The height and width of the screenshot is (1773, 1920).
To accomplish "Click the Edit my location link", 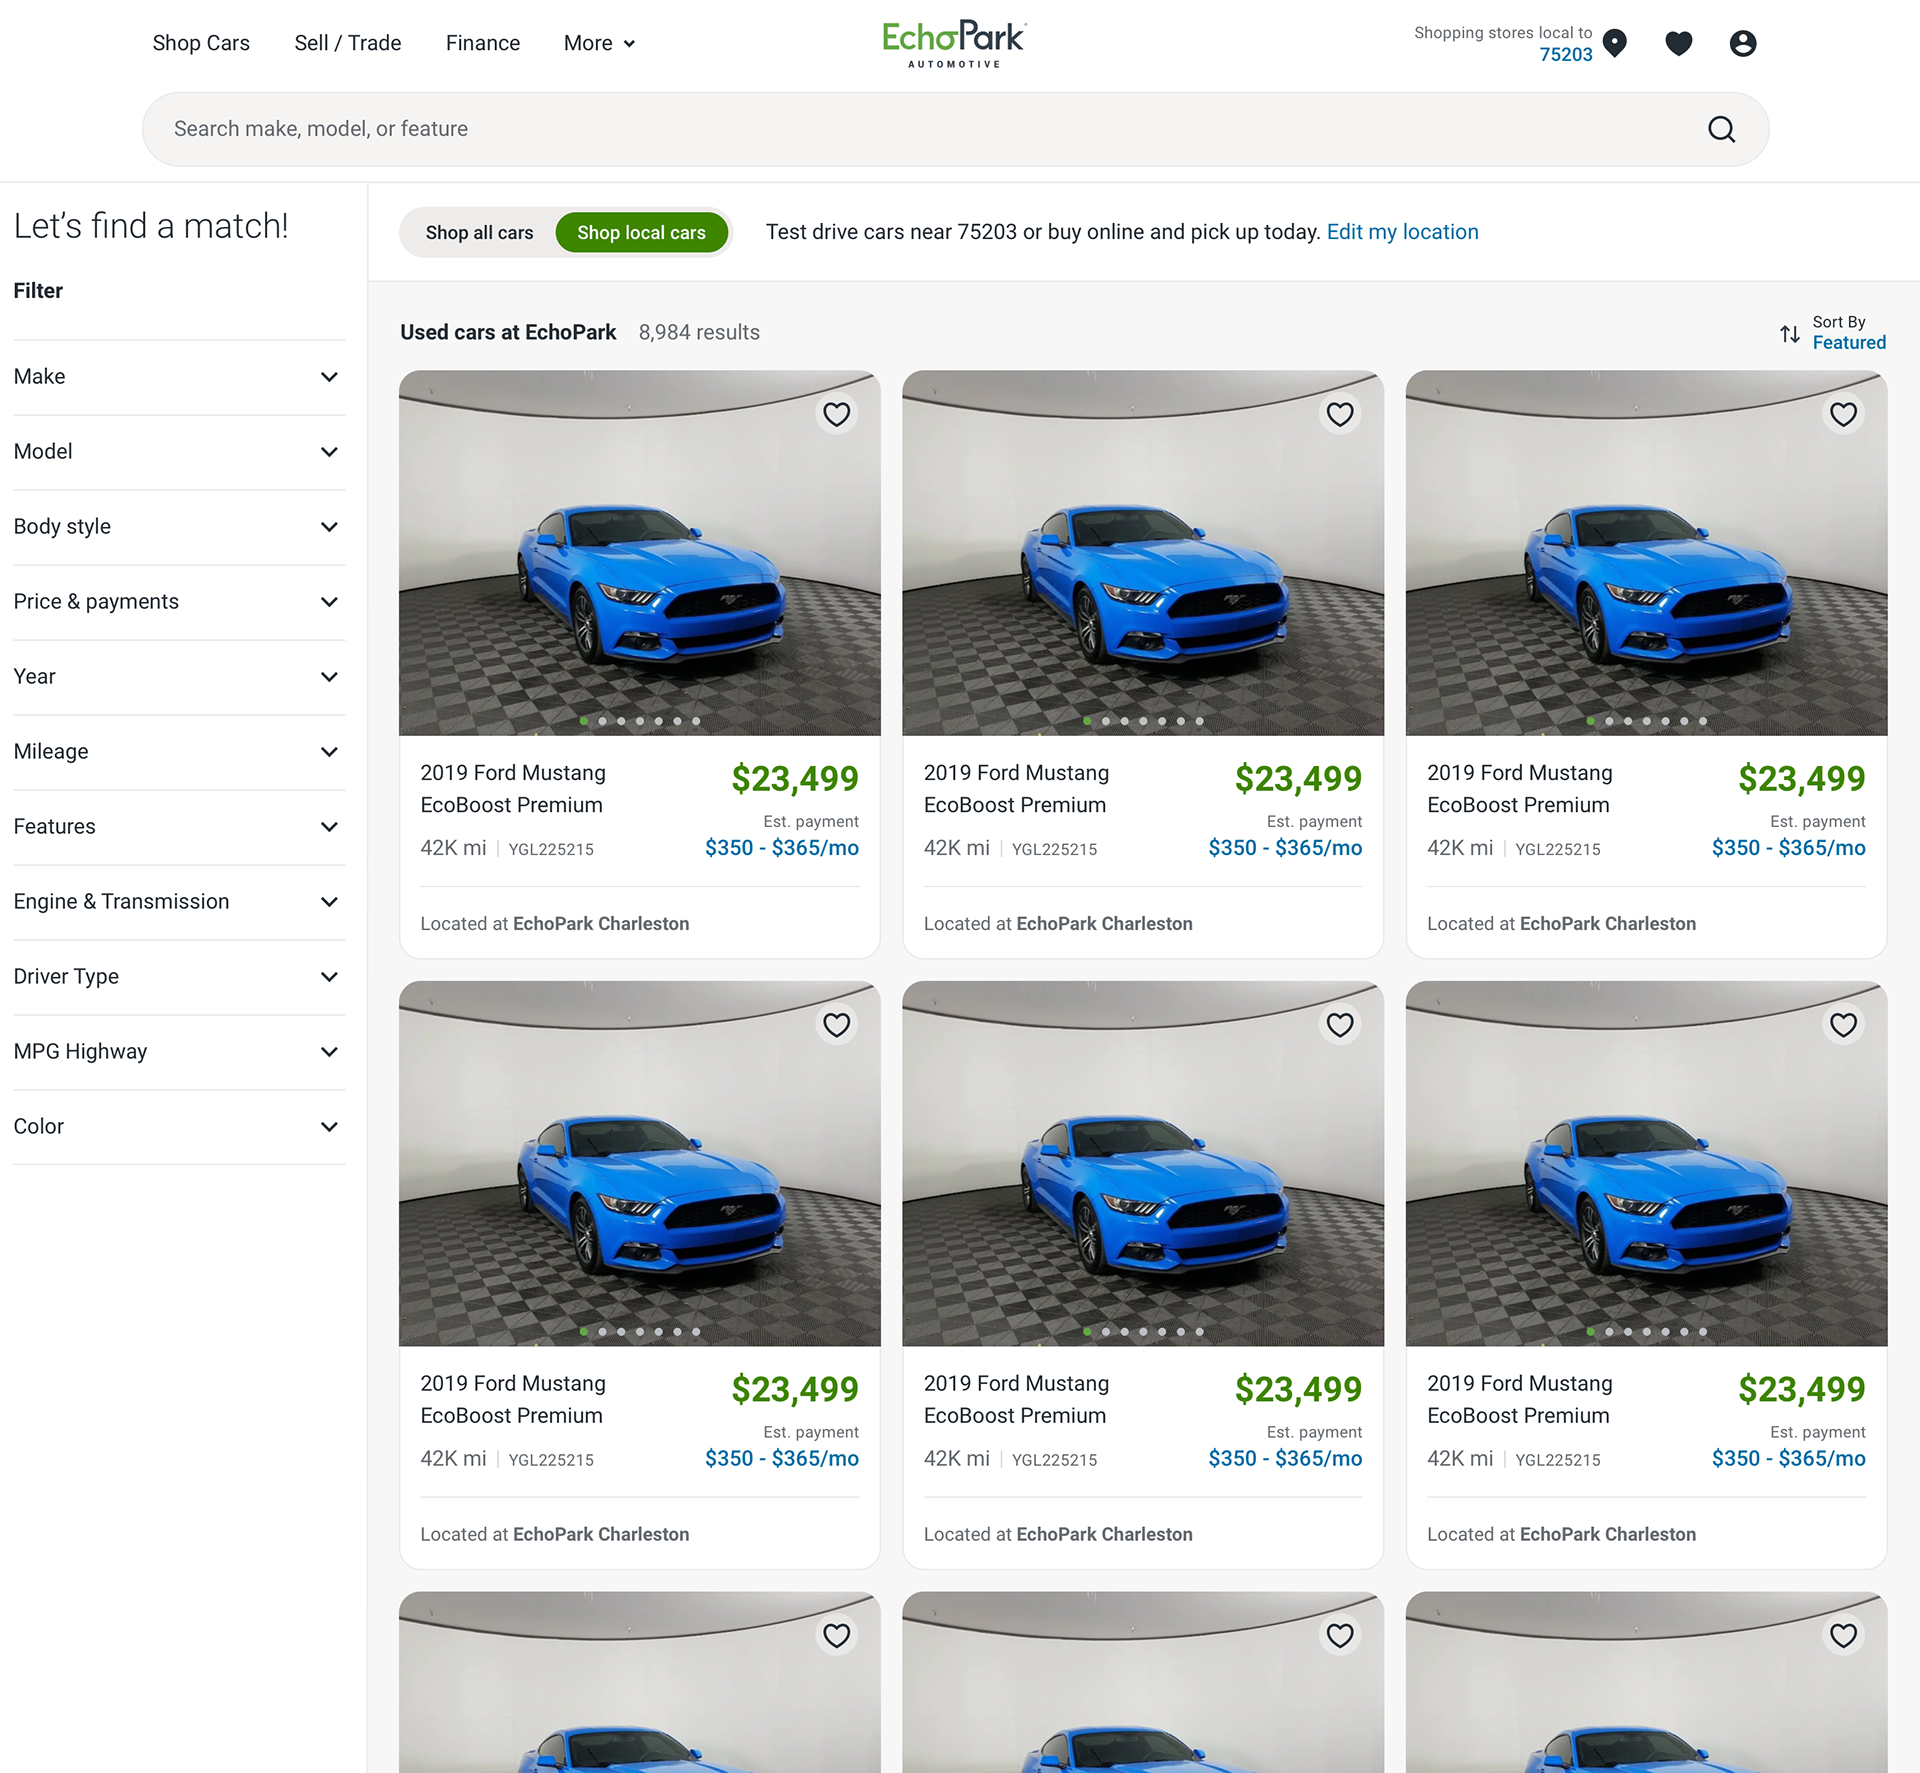I will [1402, 232].
